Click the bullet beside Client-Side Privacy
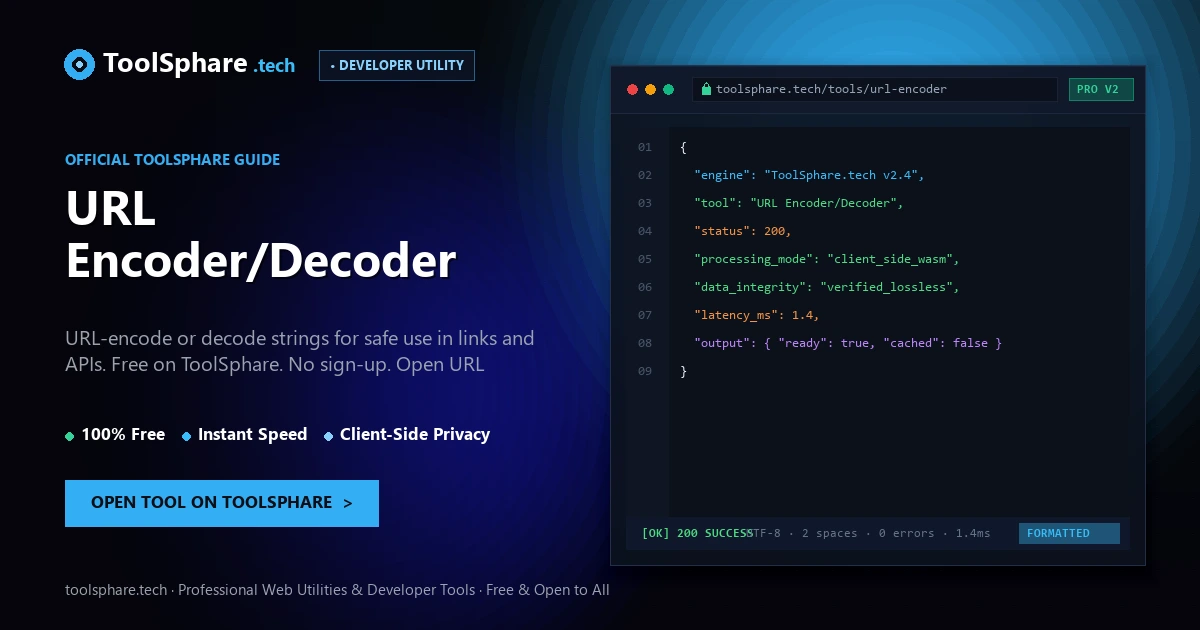1200x630 pixels. coord(329,436)
